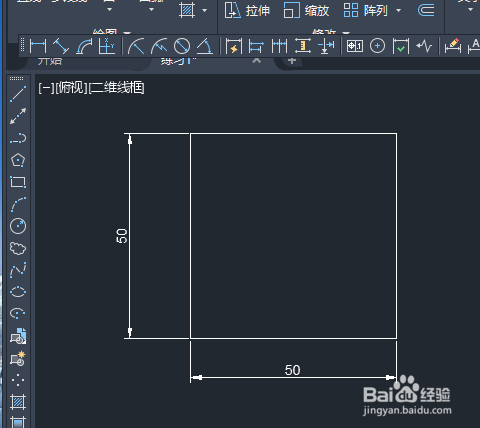
Task: Select the Hatch tool in left toolbar
Action: pos(18,402)
